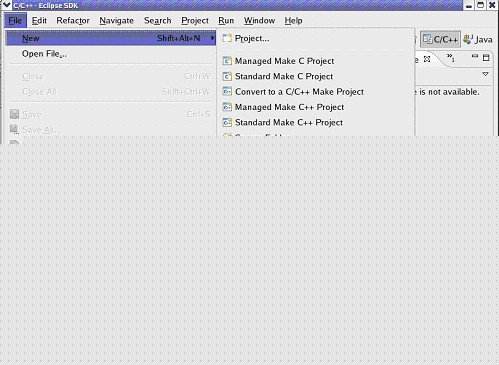Click the Managed Make C++ Project icon

click(227, 107)
